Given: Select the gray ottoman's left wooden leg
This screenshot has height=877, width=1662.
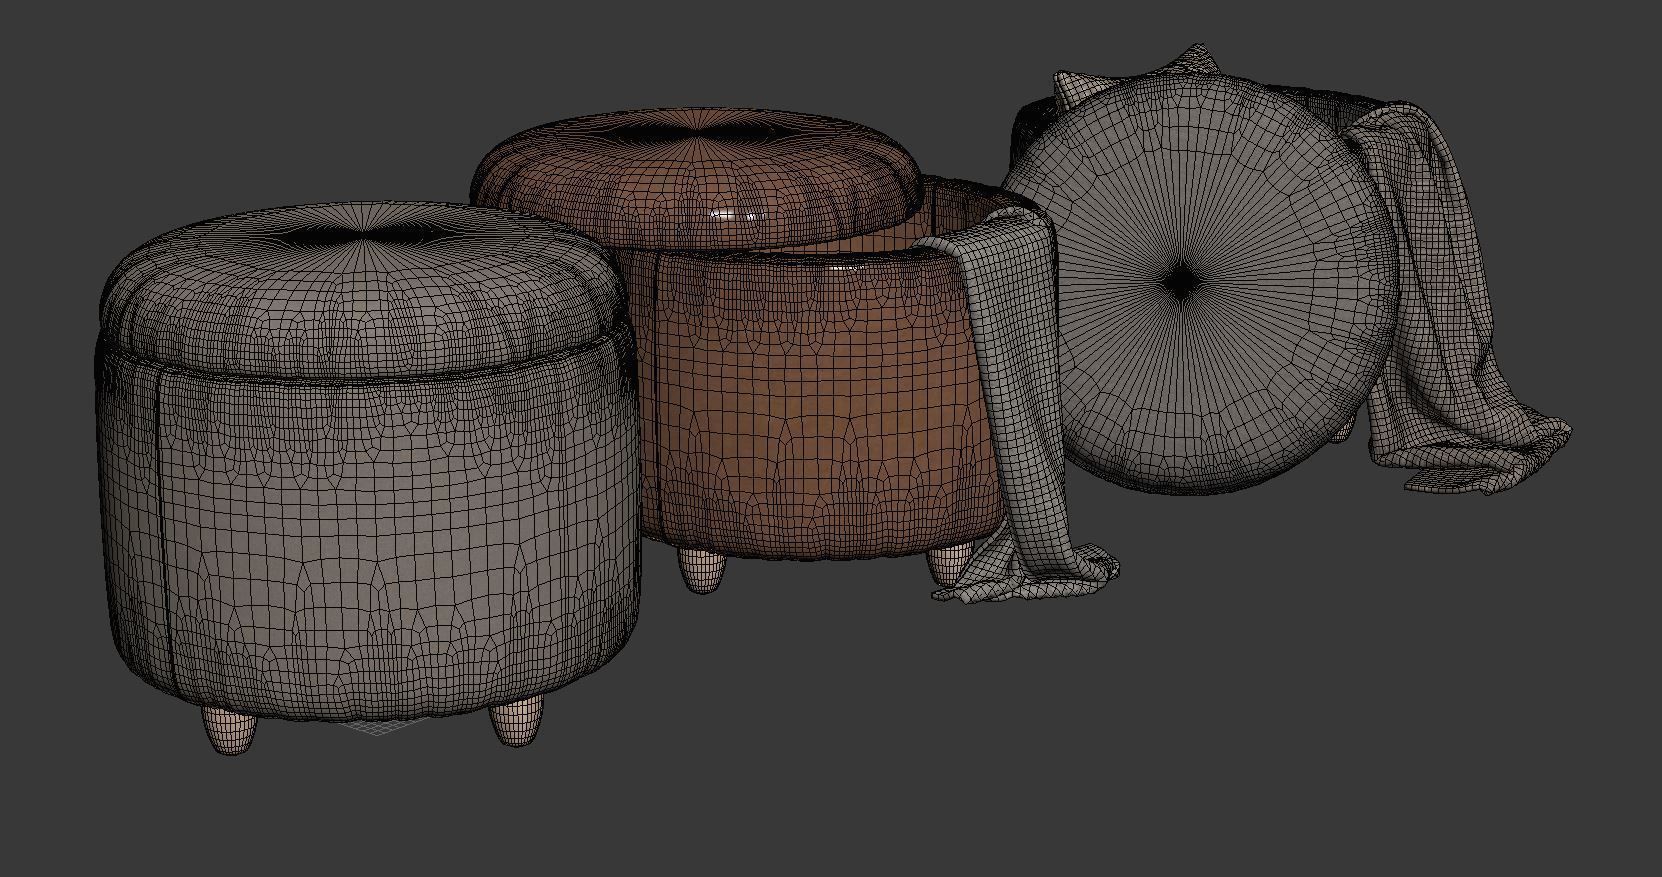Looking at the screenshot, I should pos(229,729).
